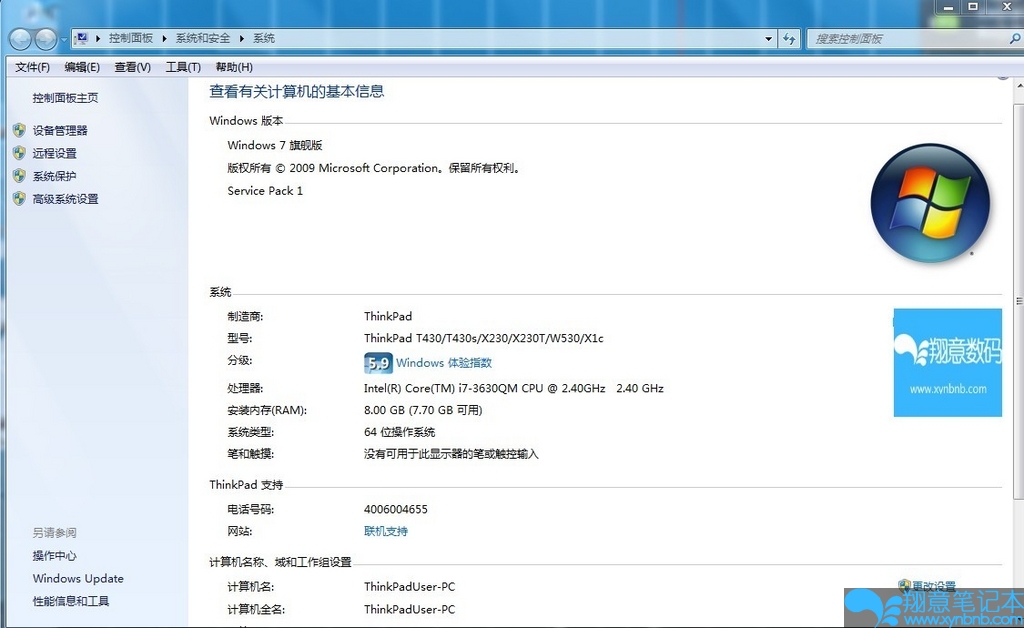The image size is (1024, 628).
Task: Open the 性能信息和工具 link
Action: pos(71,601)
